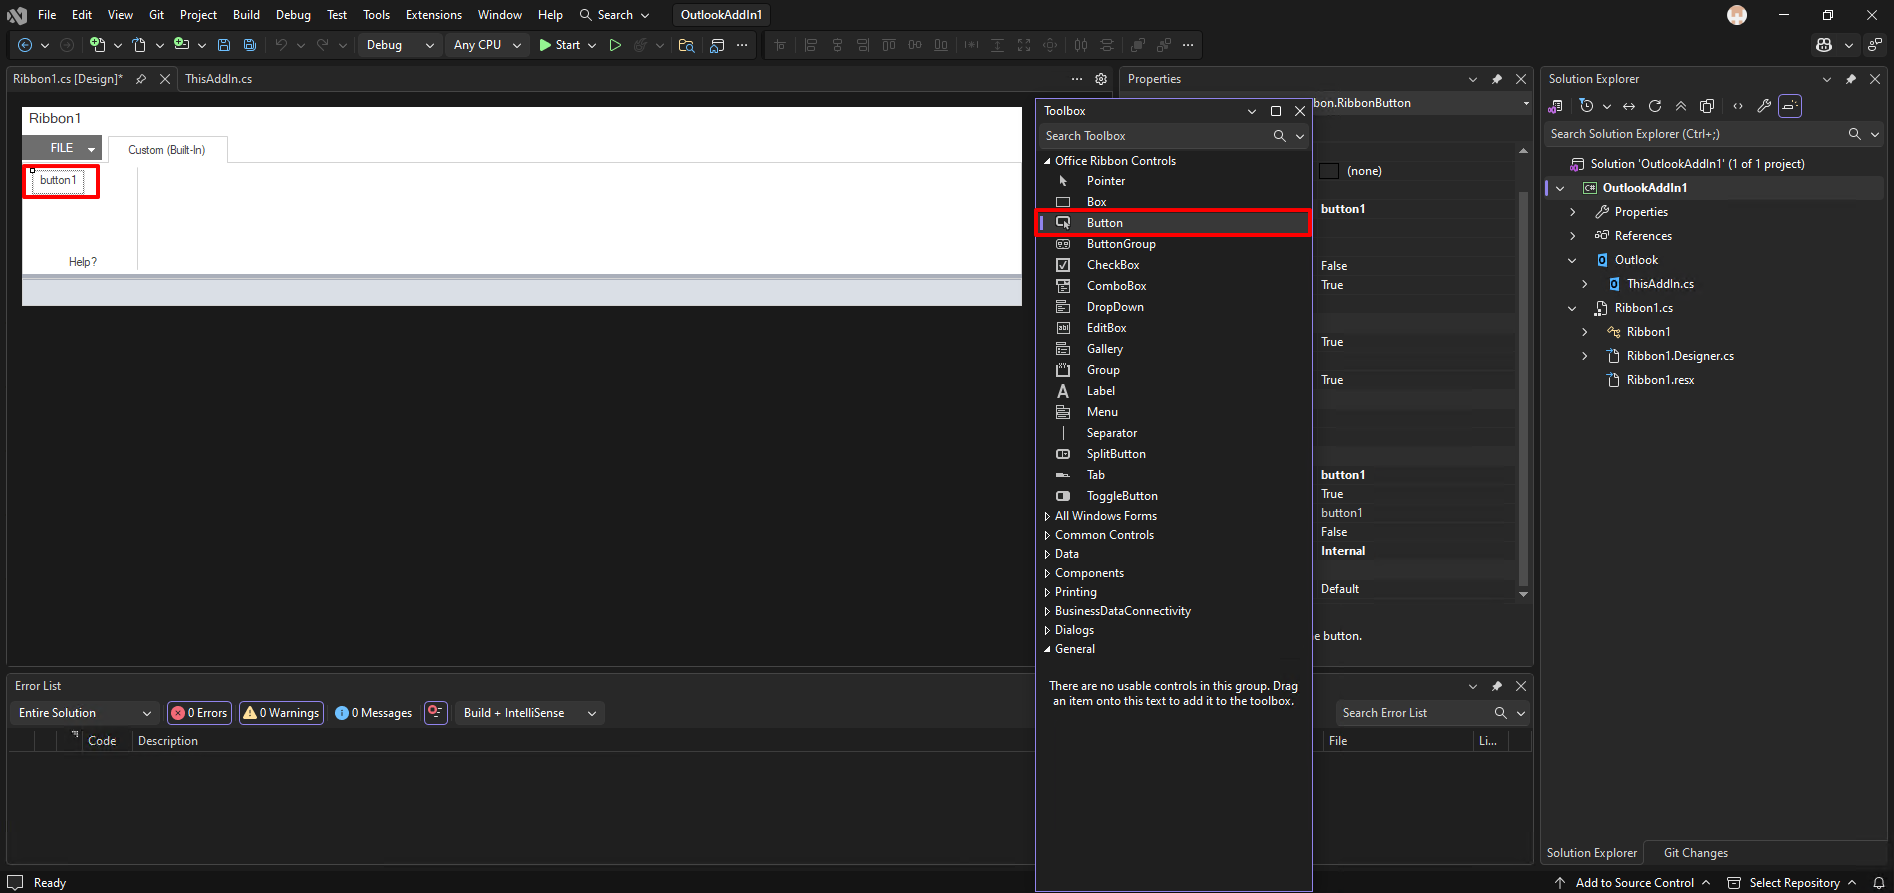Click Add to Source Control

1634,883
